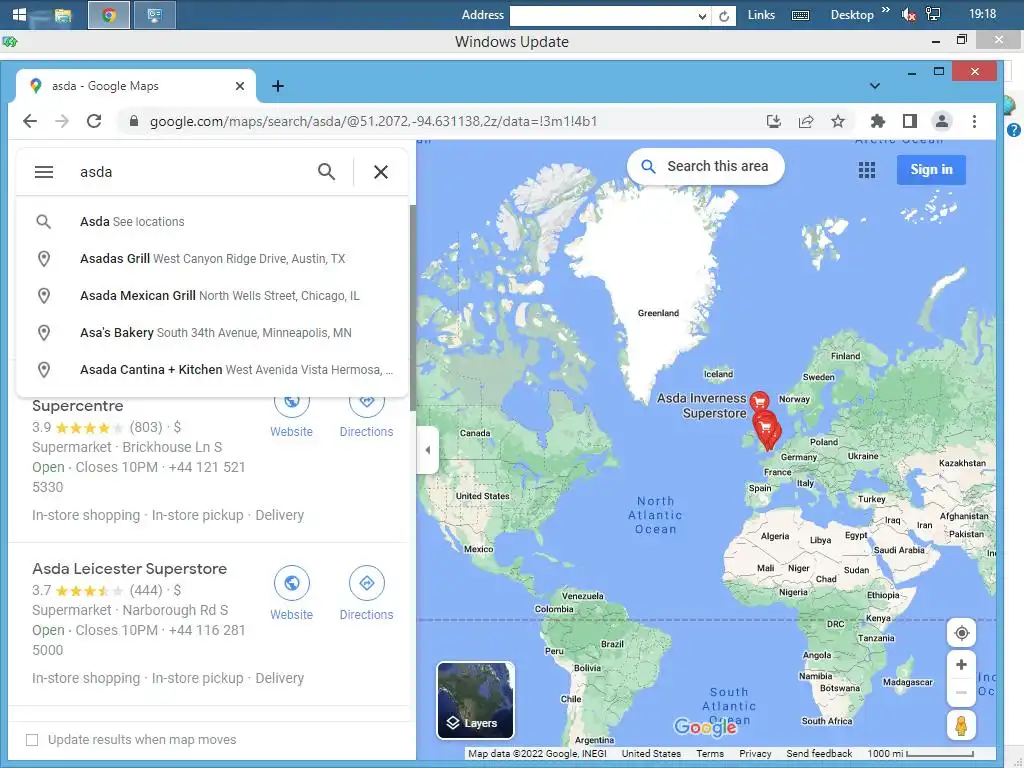This screenshot has height=768, width=1024.
Task: Open the Chrome tab search chevron
Action: click(x=875, y=86)
